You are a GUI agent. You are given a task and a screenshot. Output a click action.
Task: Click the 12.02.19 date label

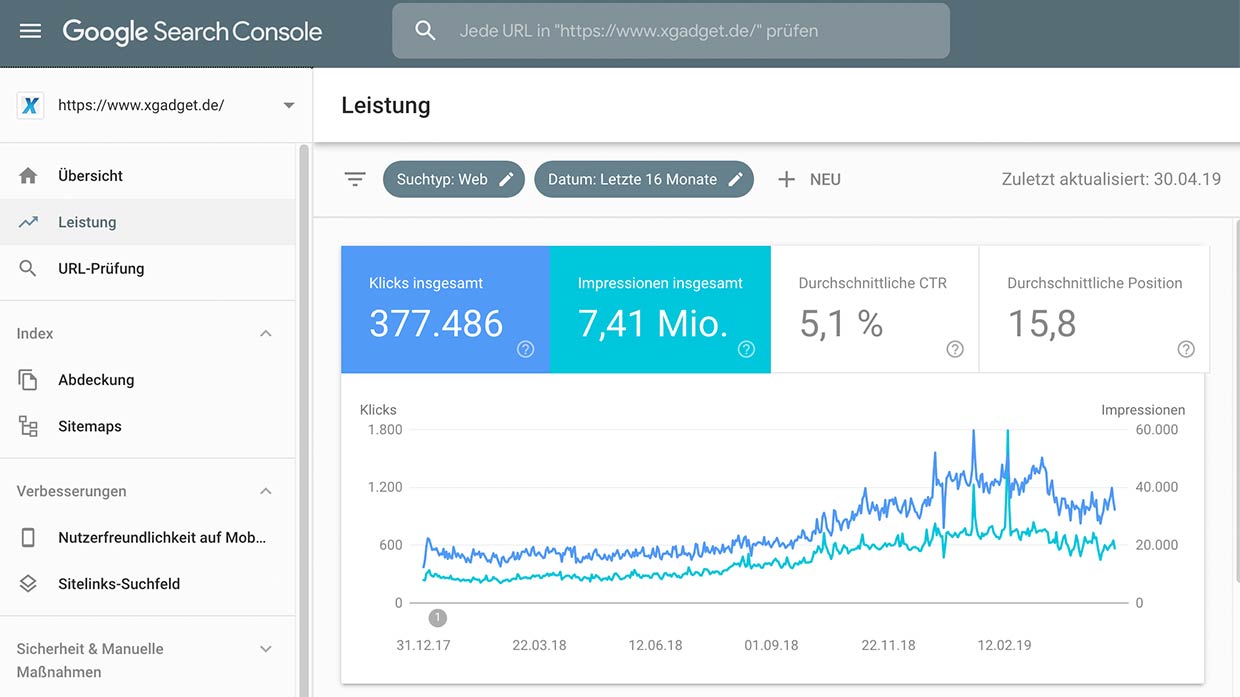pos(1003,645)
